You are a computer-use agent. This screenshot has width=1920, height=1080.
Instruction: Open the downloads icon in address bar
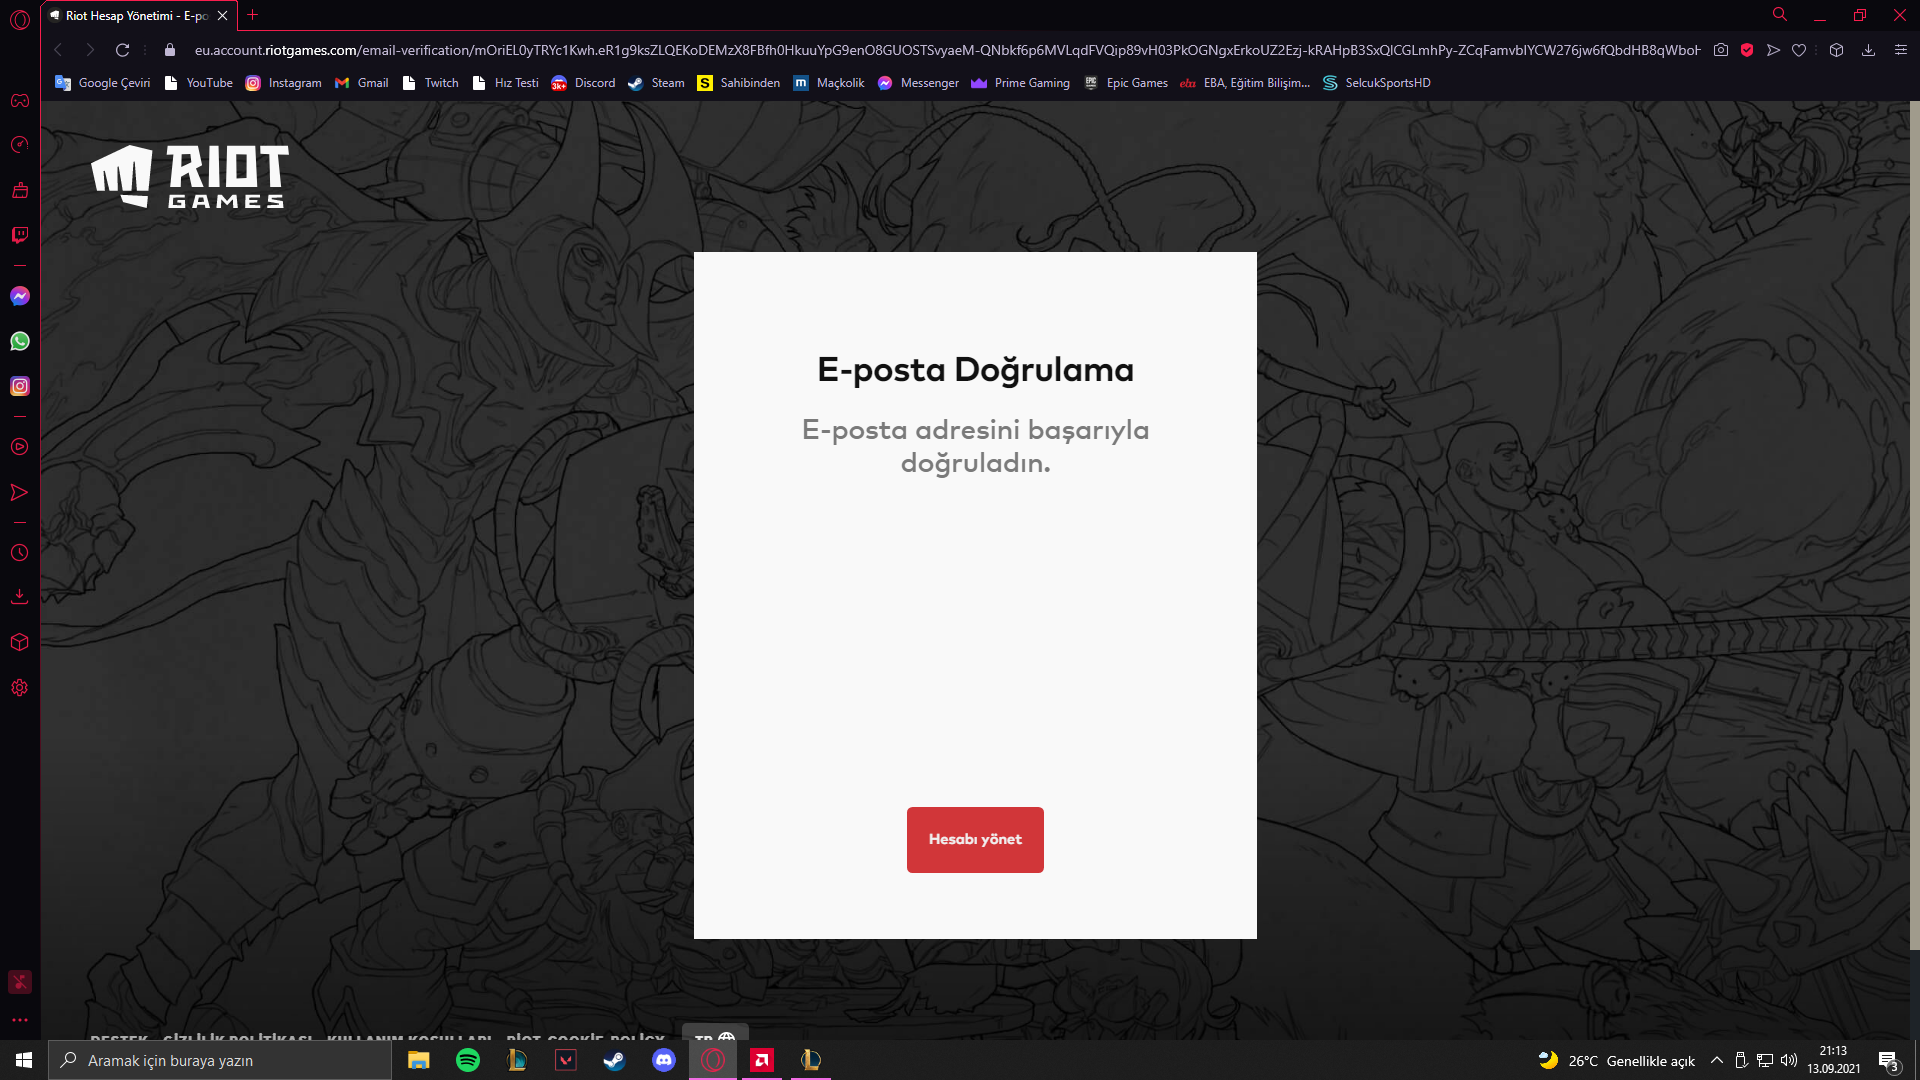1868,50
